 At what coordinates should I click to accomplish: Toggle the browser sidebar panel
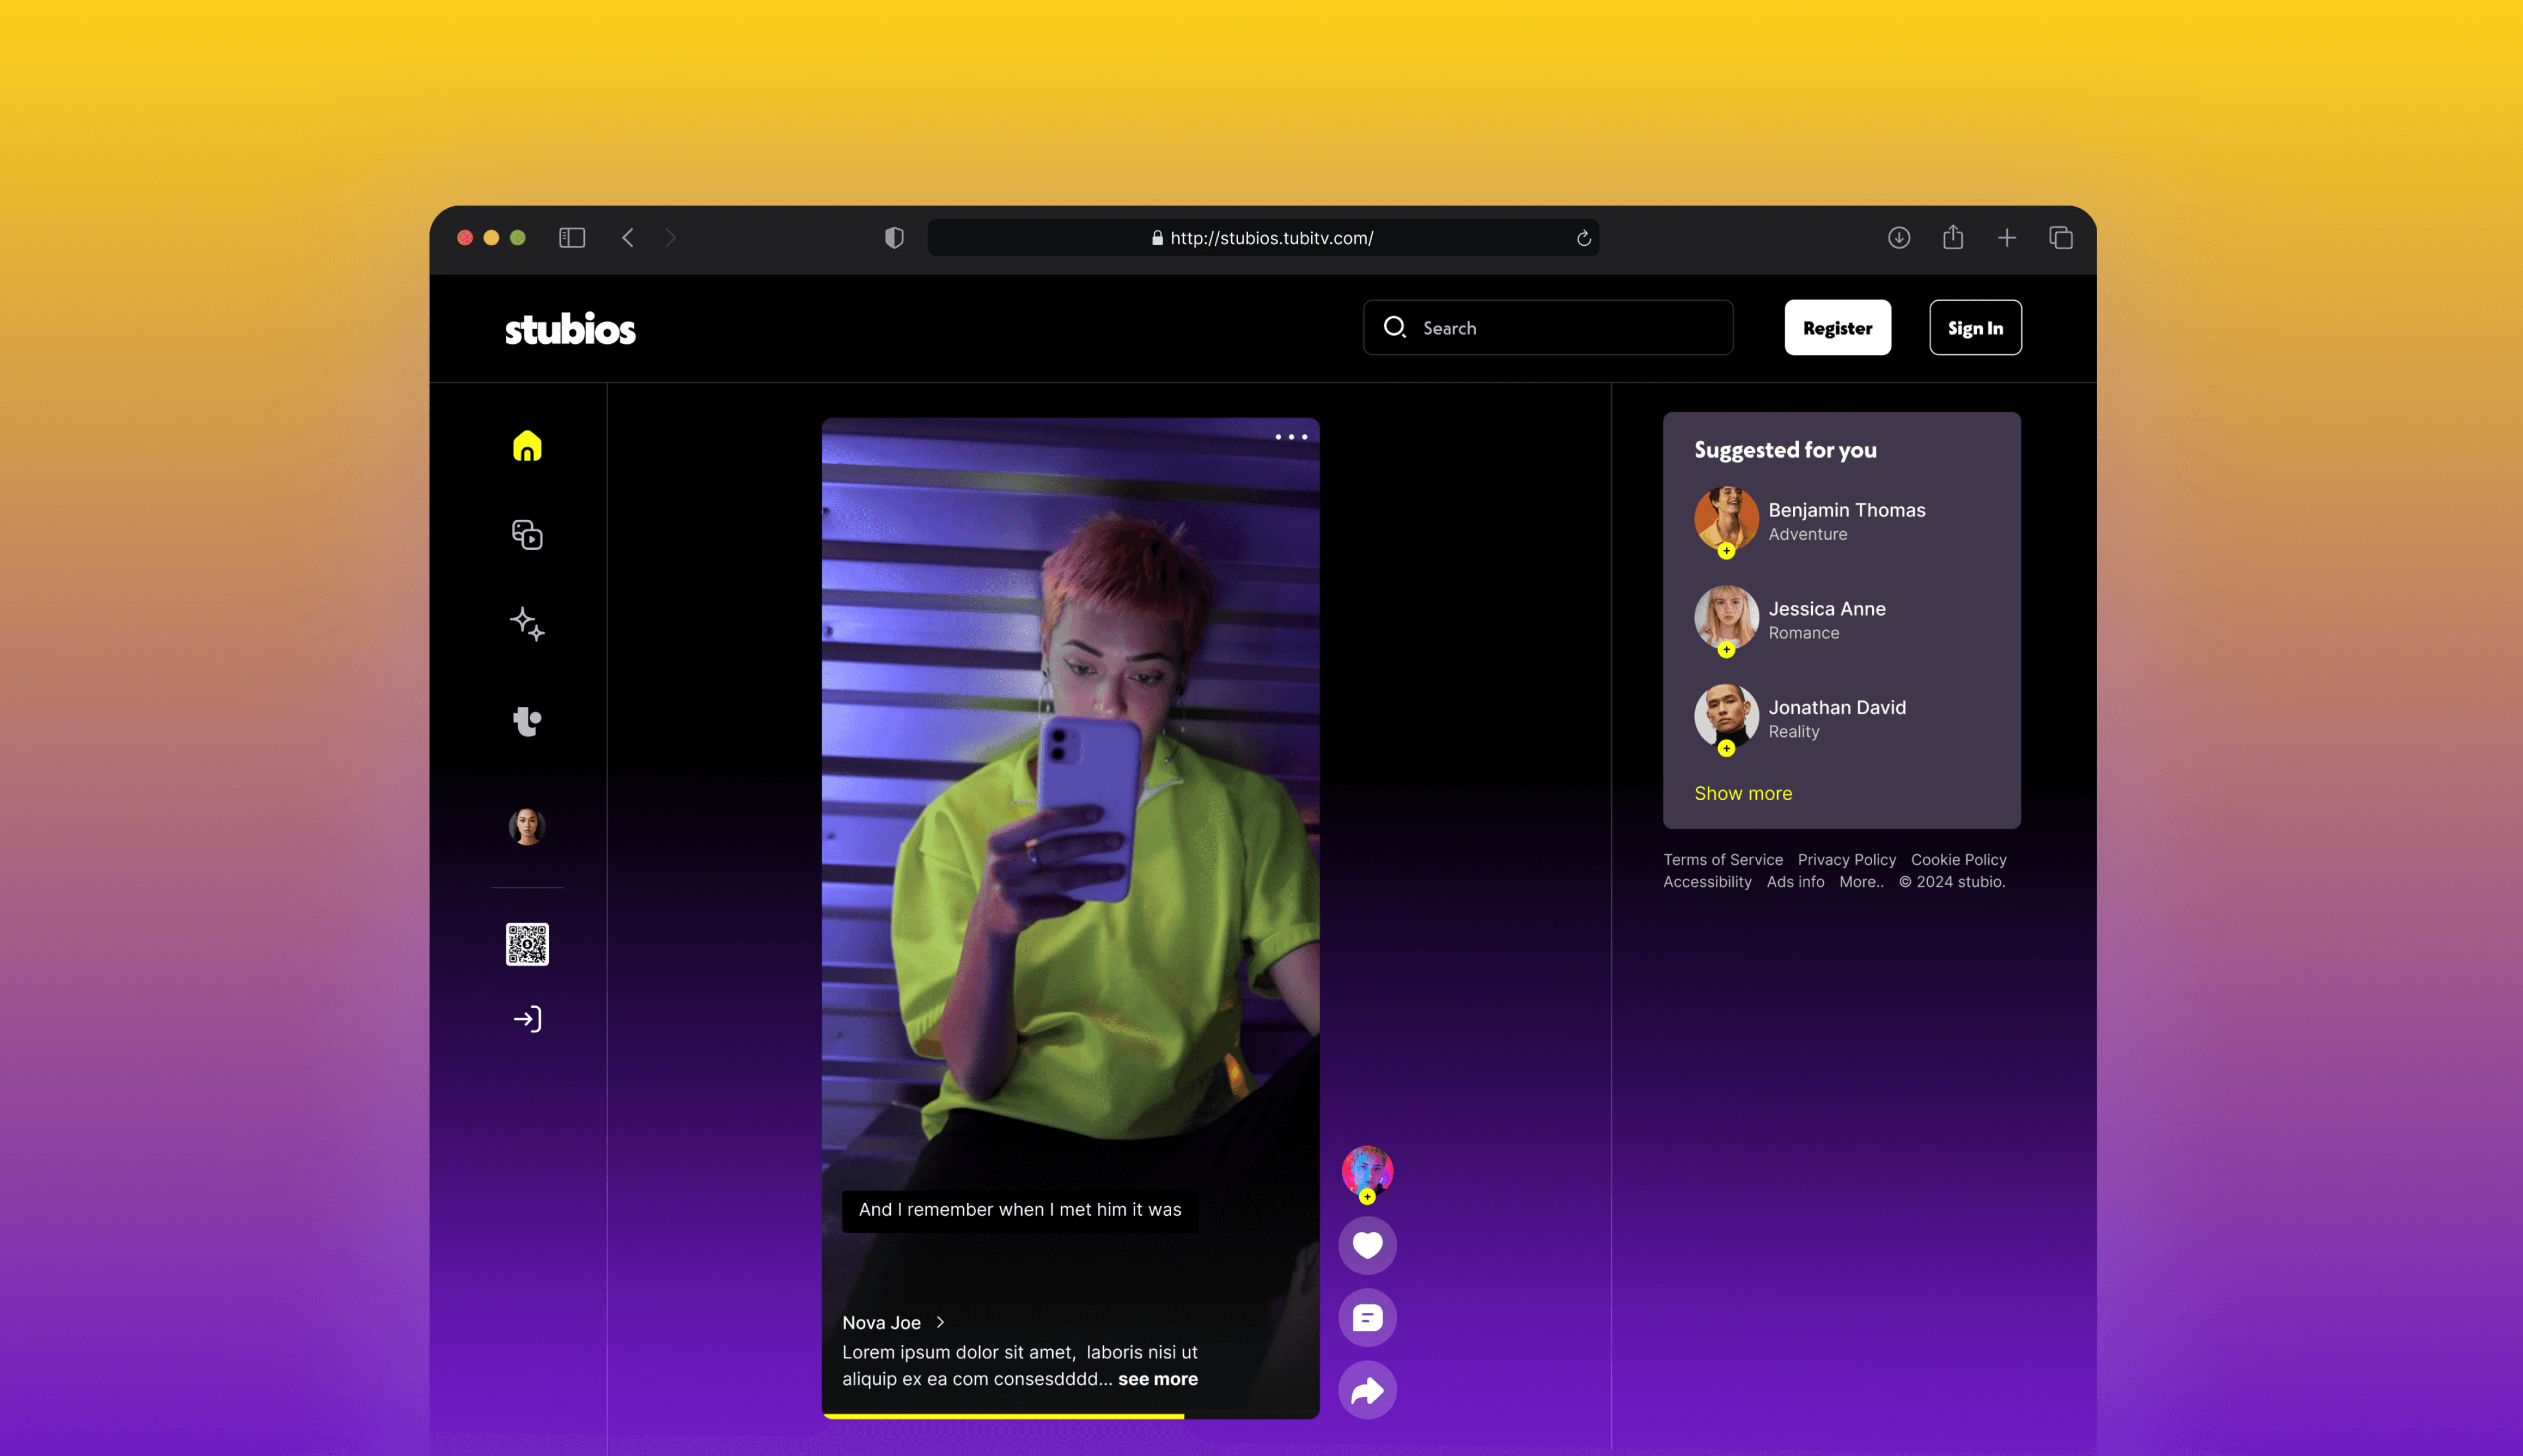pyautogui.click(x=572, y=238)
